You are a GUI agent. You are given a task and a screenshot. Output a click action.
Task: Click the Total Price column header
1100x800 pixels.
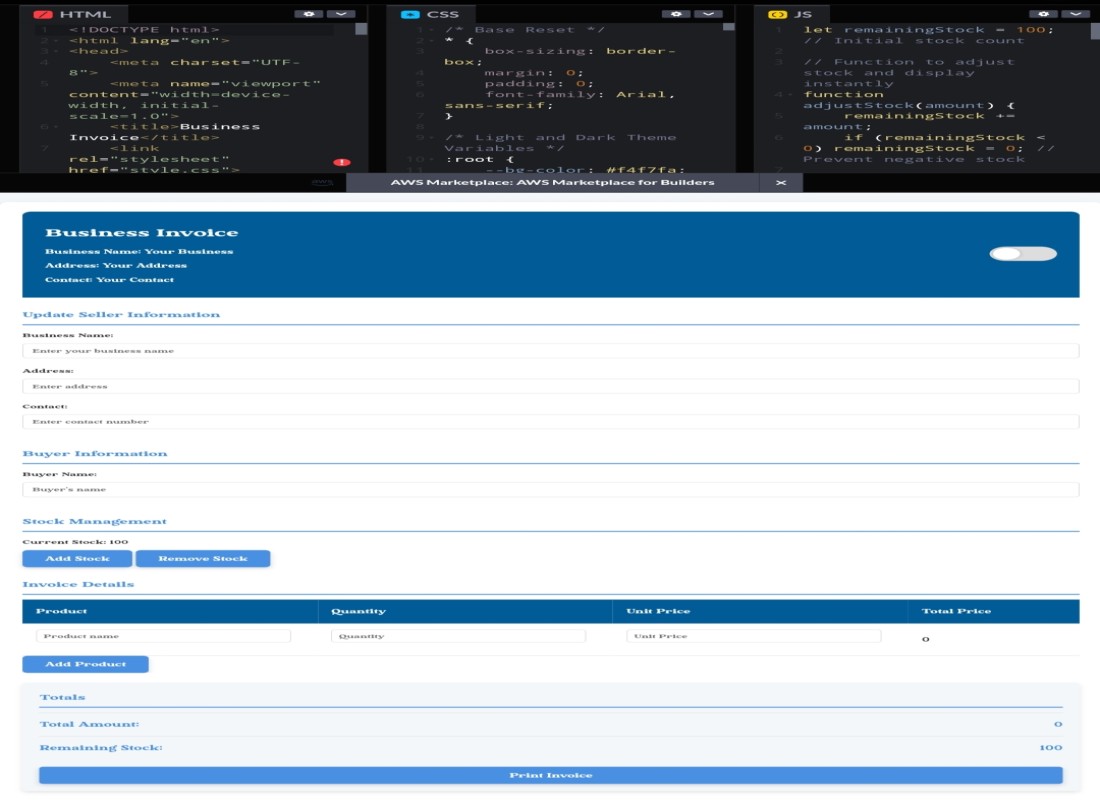click(993, 611)
